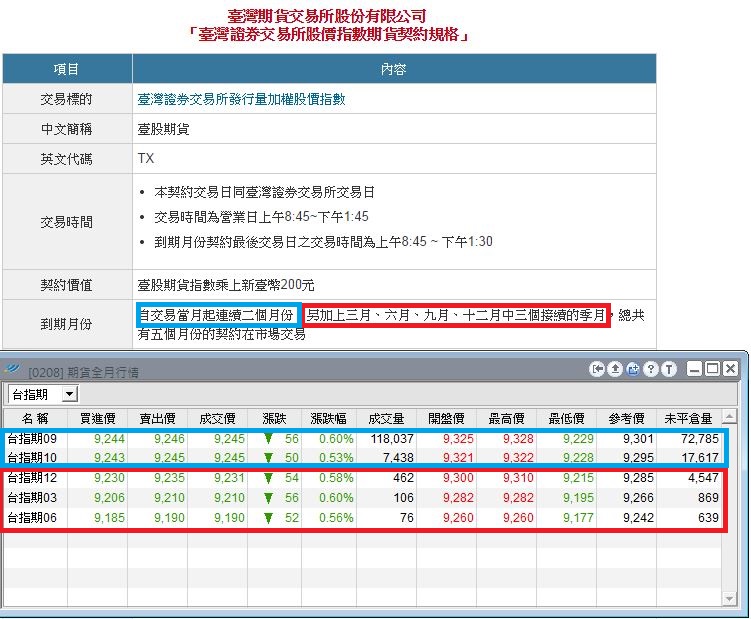Click the T font icon in the title bar
This screenshot has height=619, width=751.
669,369
